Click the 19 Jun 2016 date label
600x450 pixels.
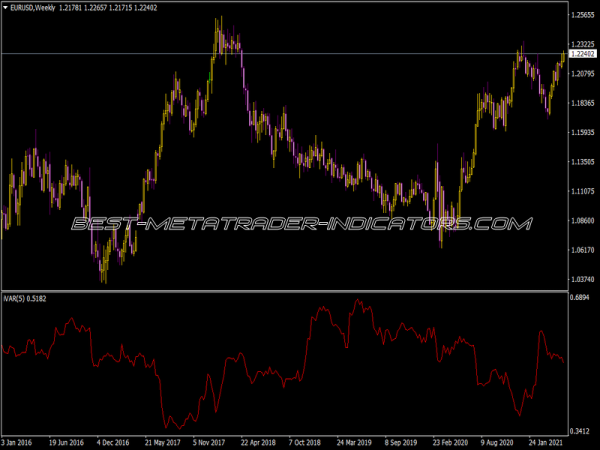69,440
